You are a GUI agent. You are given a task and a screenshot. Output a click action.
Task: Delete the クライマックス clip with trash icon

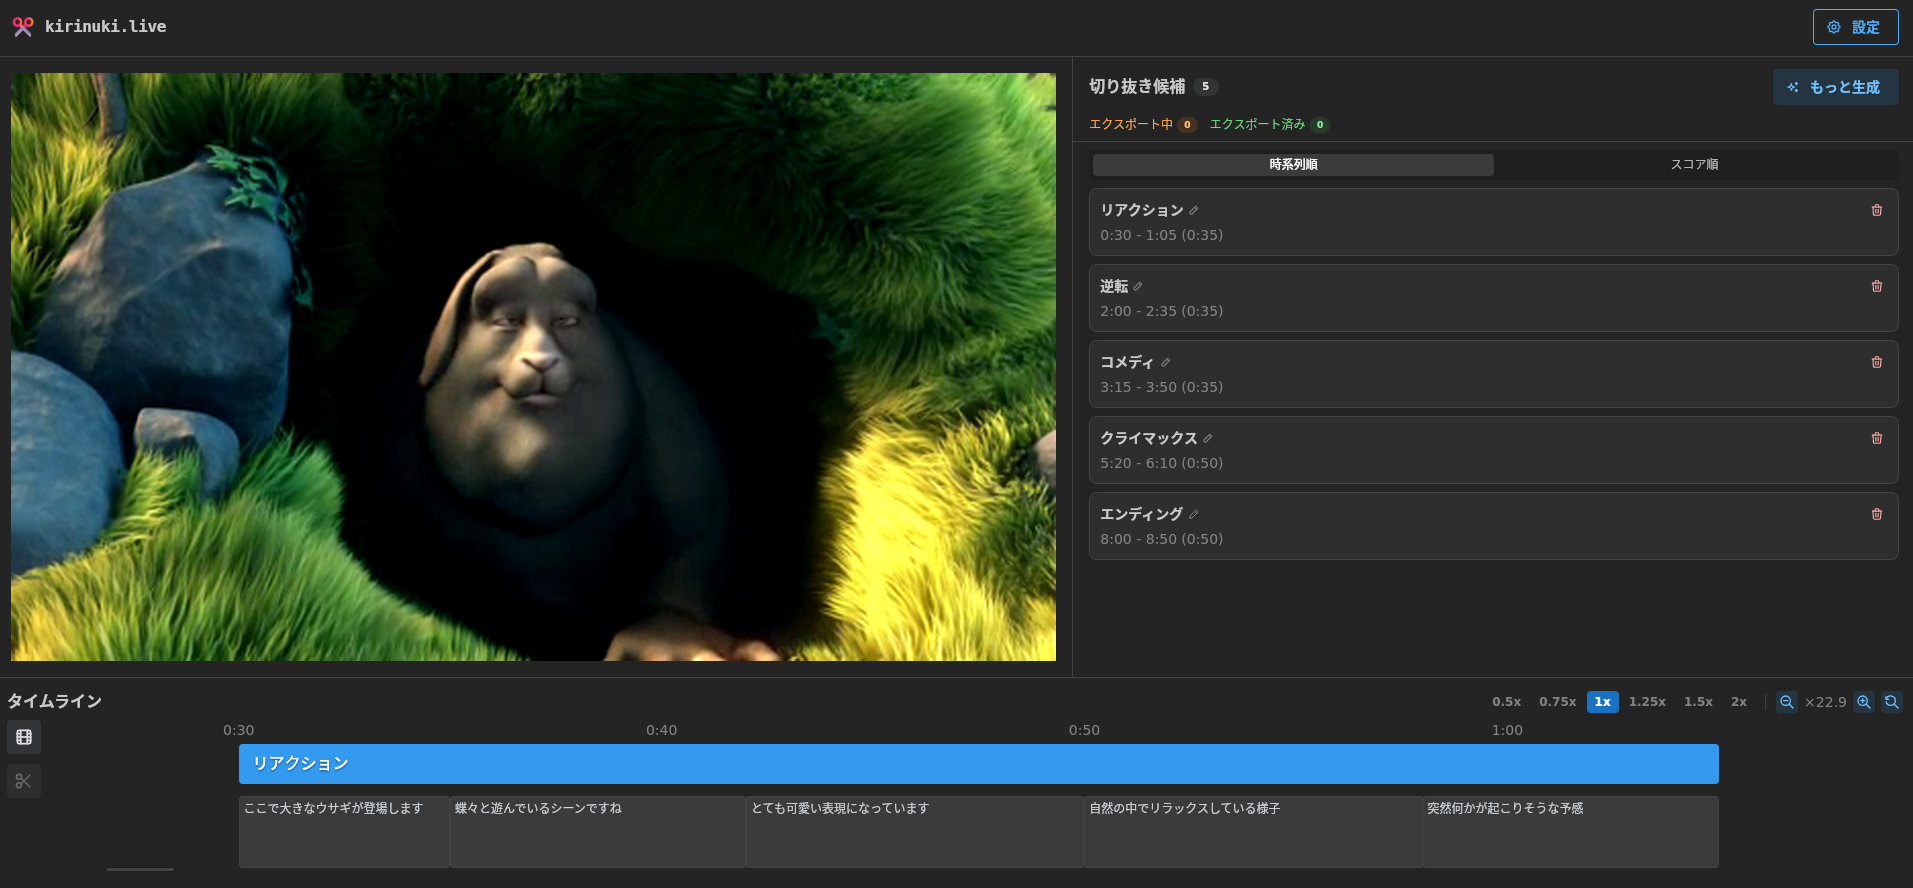click(1877, 438)
